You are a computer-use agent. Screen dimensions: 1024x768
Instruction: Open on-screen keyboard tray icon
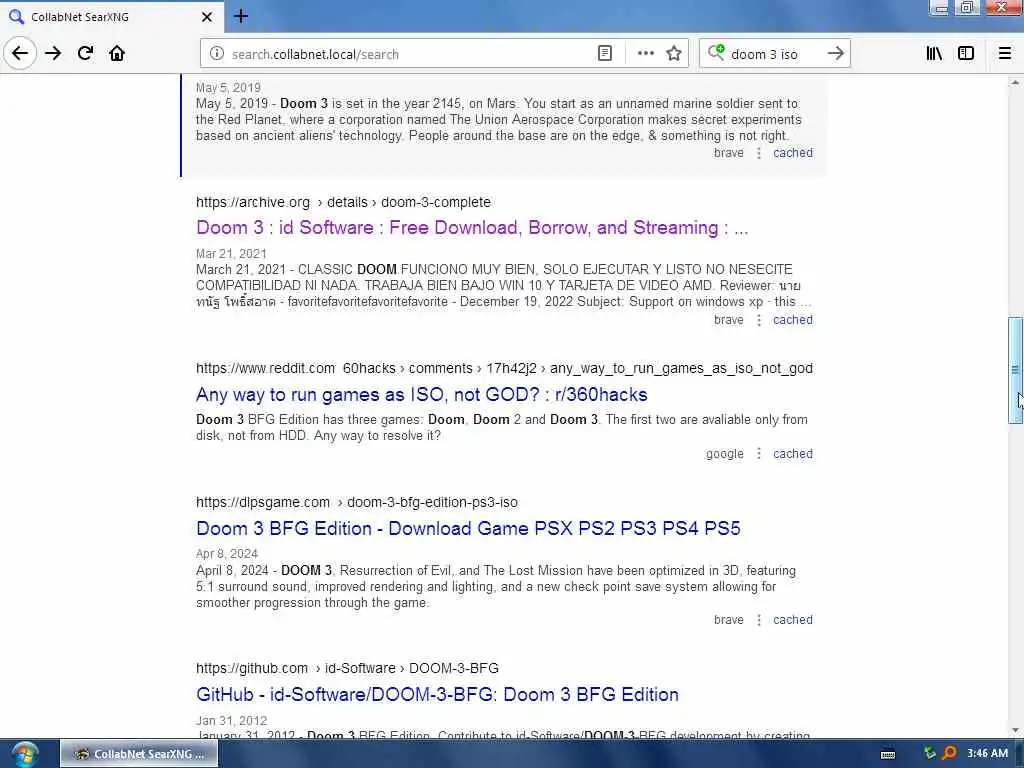tap(888, 754)
